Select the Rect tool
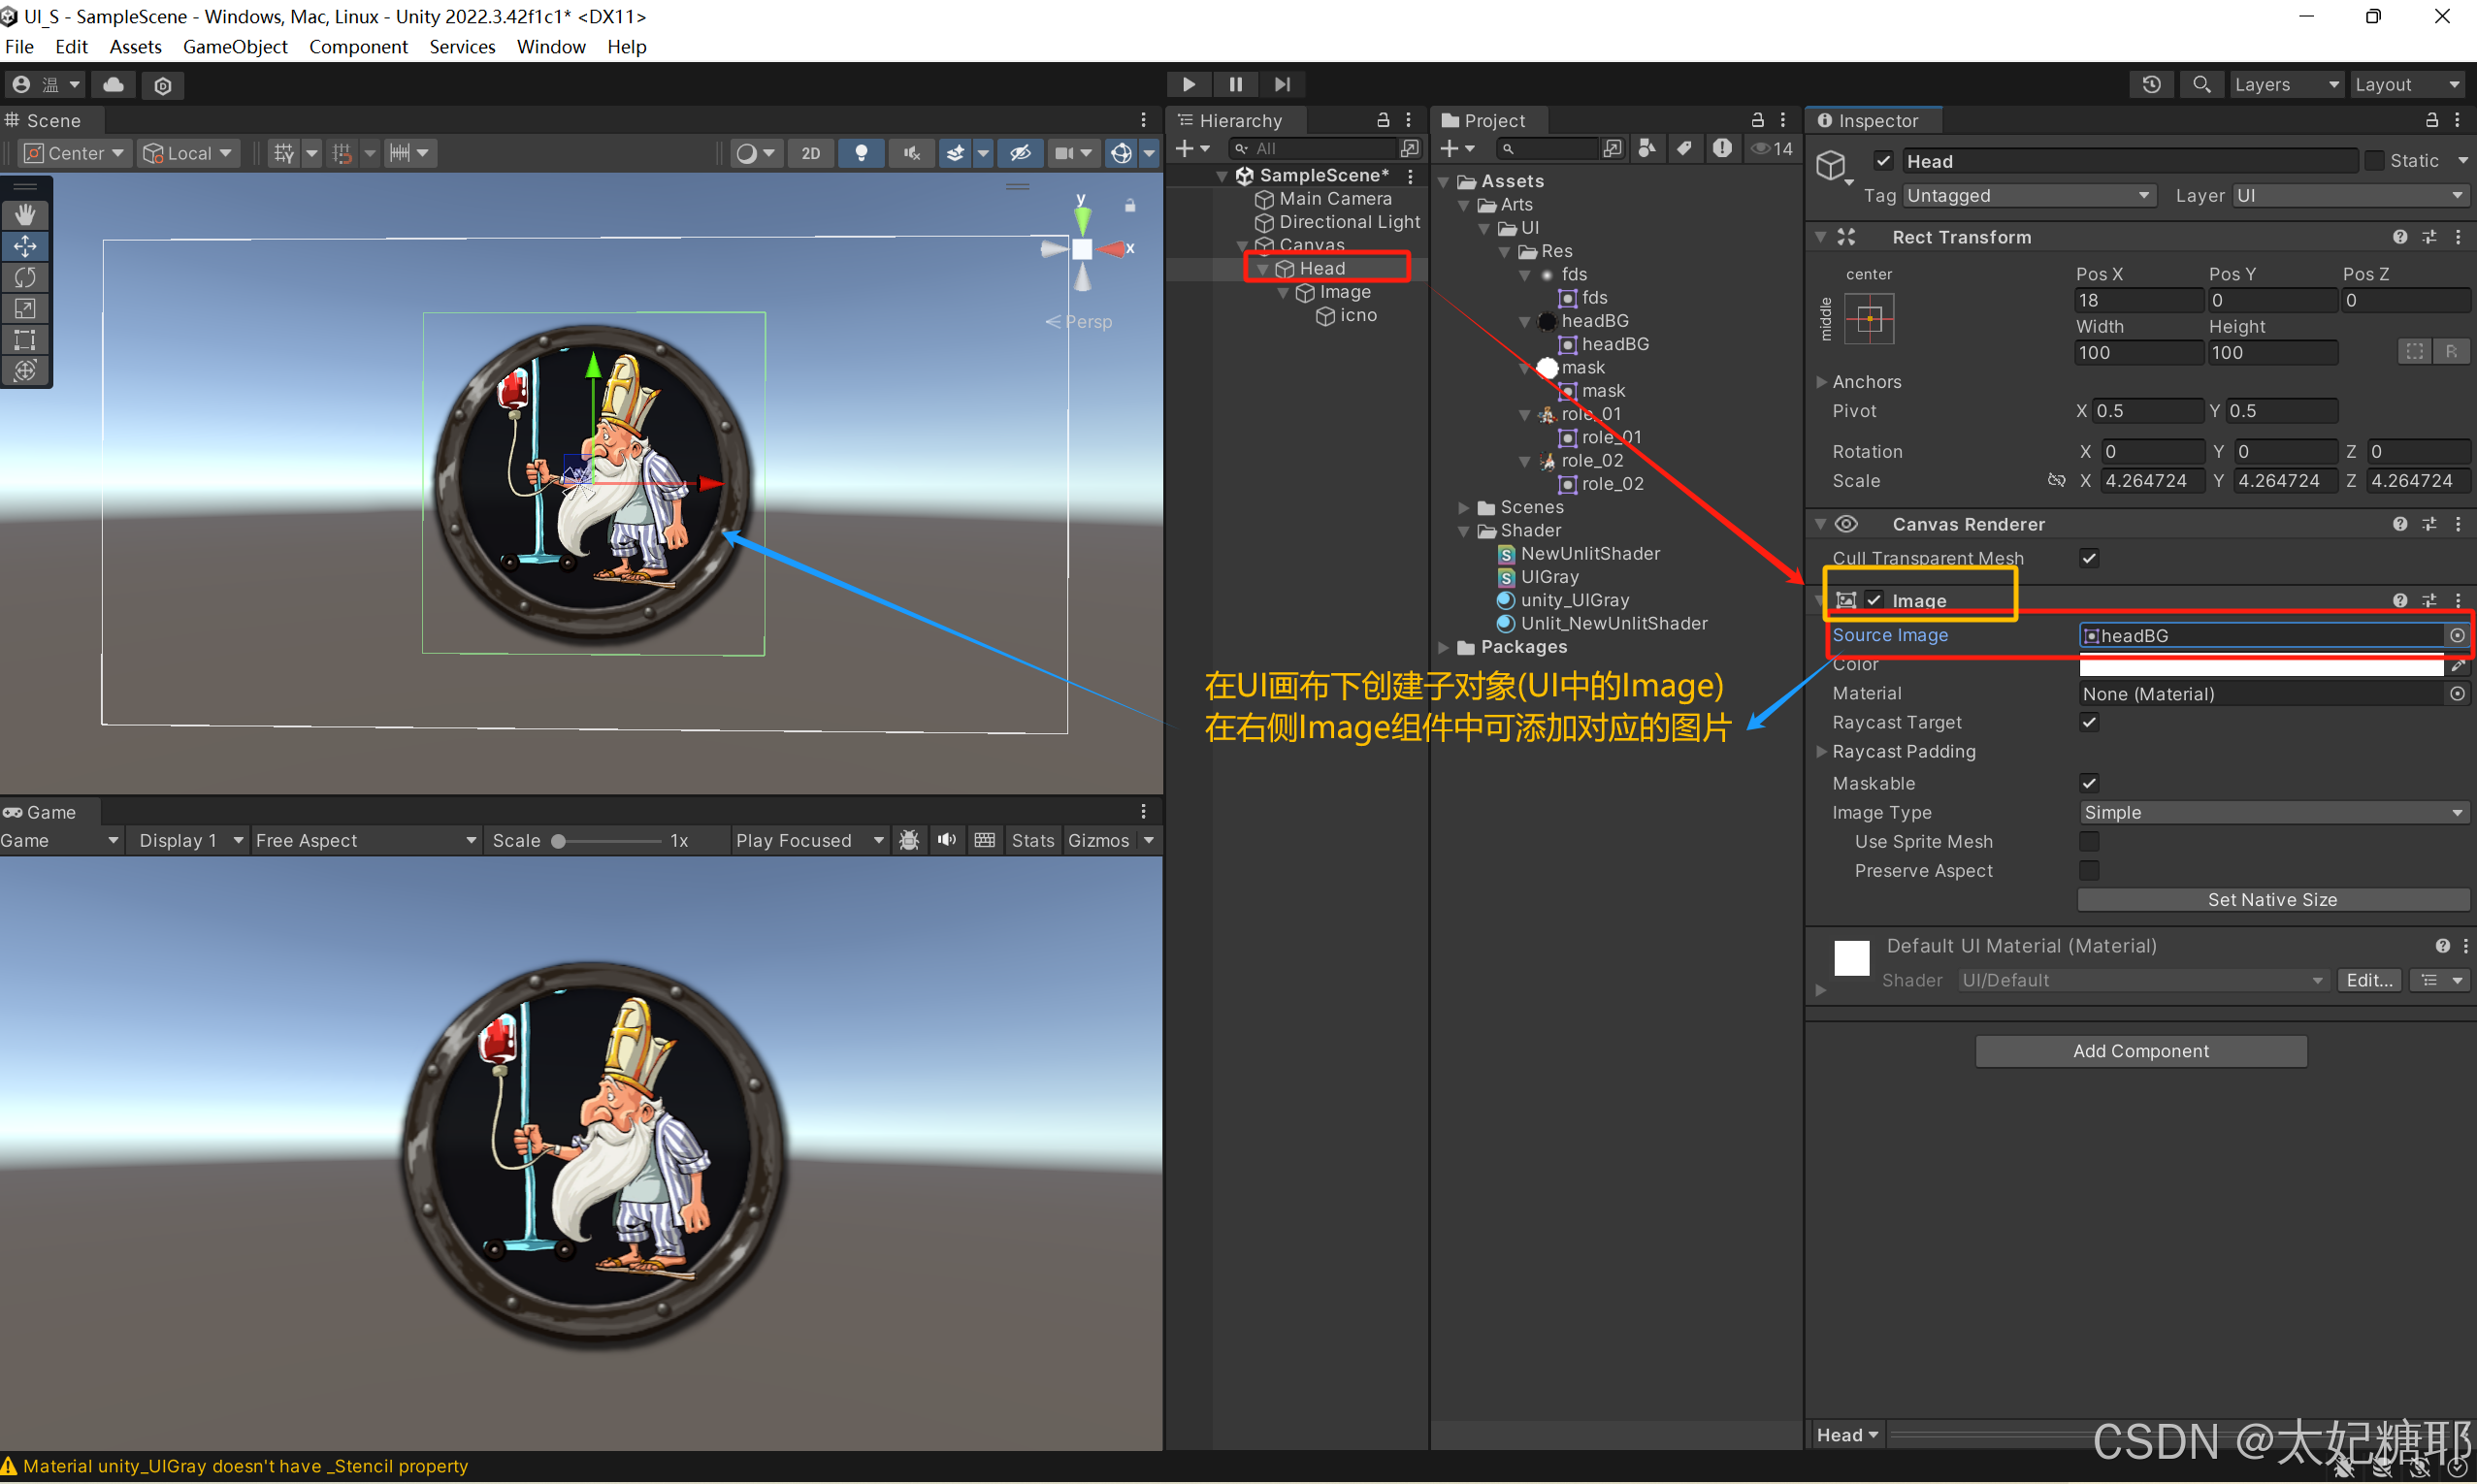This screenshot has height=1484, width=2477. tap(25, 339)
